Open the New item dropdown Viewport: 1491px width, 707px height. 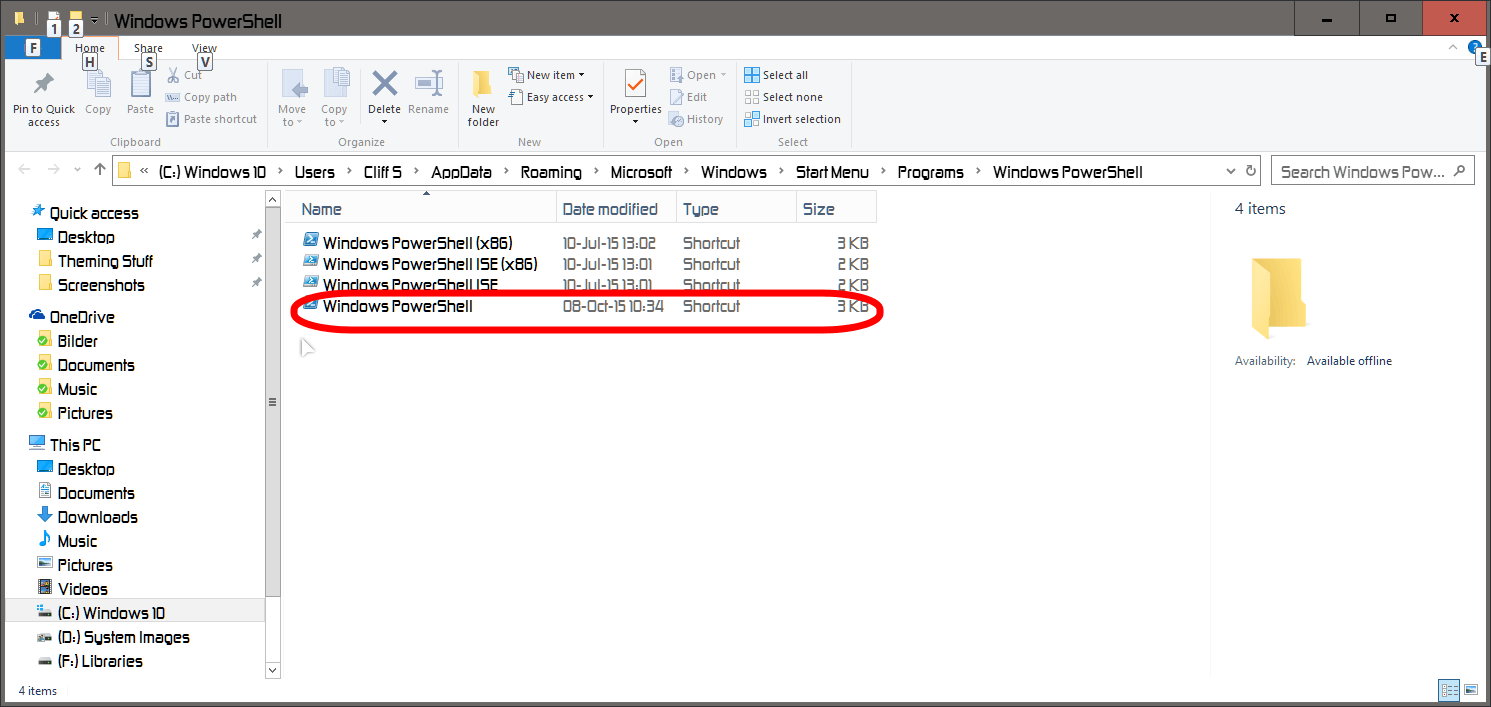pos(546,75)
